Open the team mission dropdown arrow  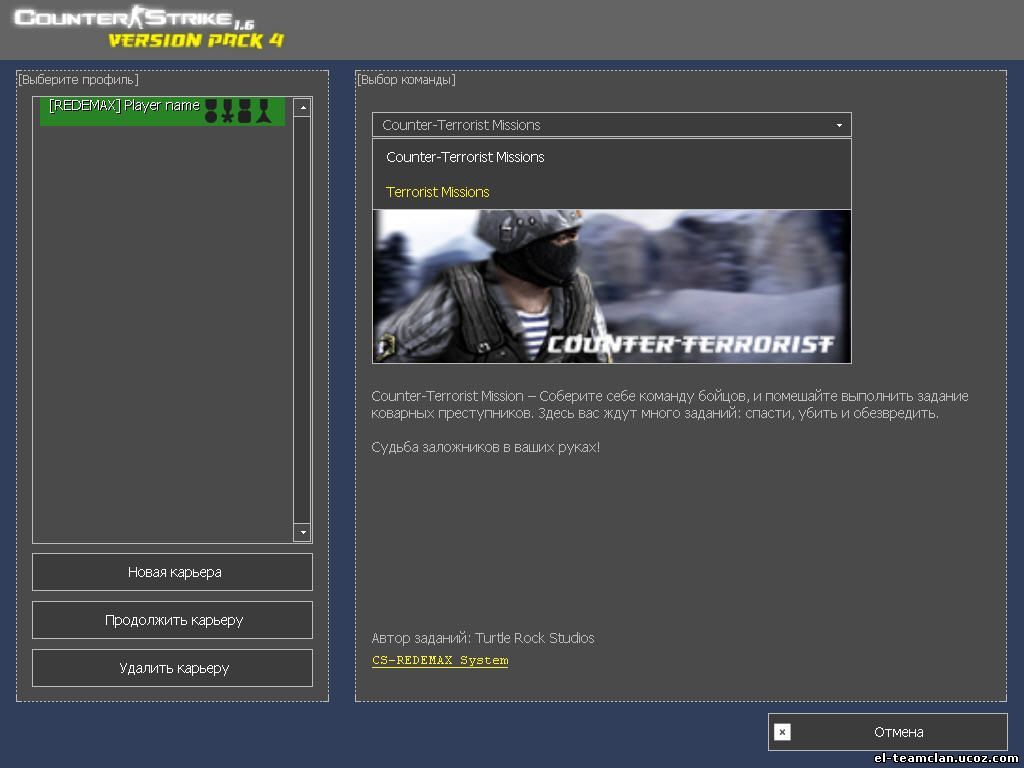[839, 125]
